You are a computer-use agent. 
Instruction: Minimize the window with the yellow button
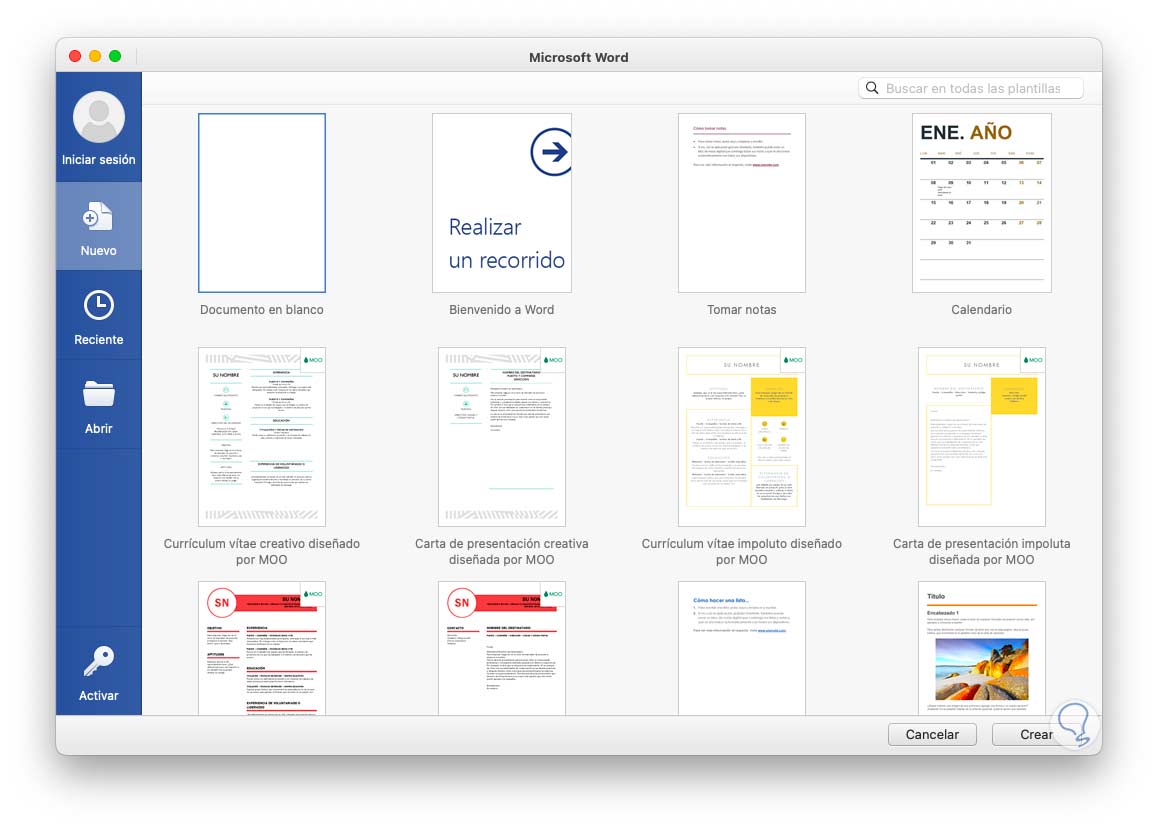[95, 56]
